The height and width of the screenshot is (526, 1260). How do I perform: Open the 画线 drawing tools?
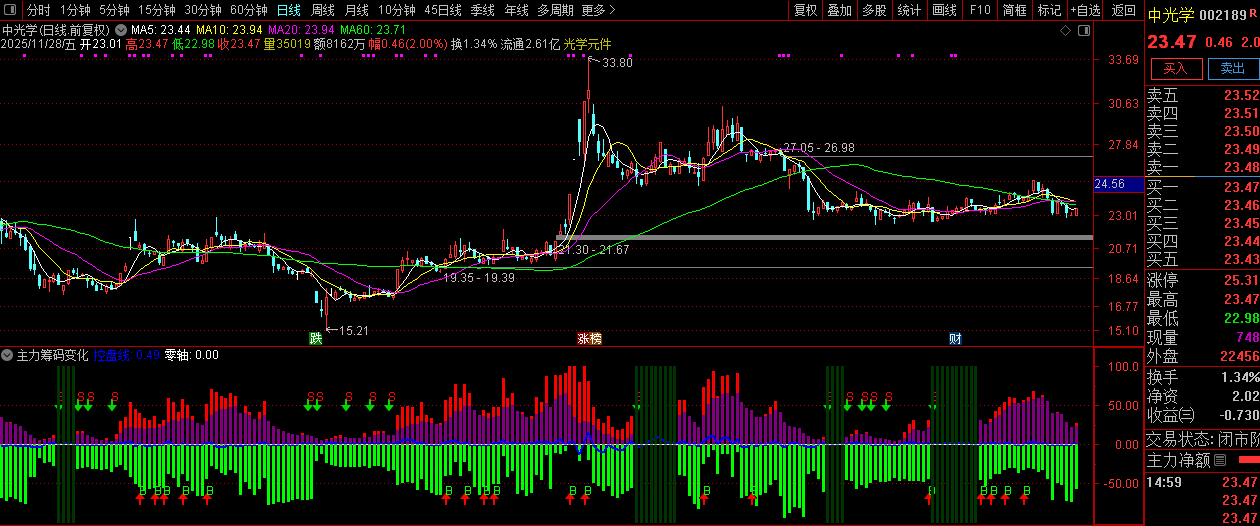tap(944, 10)
